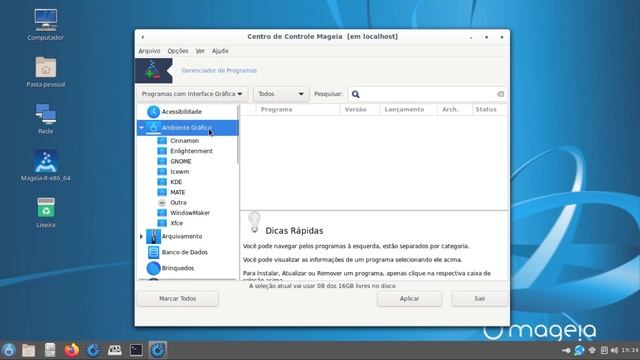Select KDE subcategory
Image resolution: width=640 pixels, height=360 pixels.
coord(176,182)
